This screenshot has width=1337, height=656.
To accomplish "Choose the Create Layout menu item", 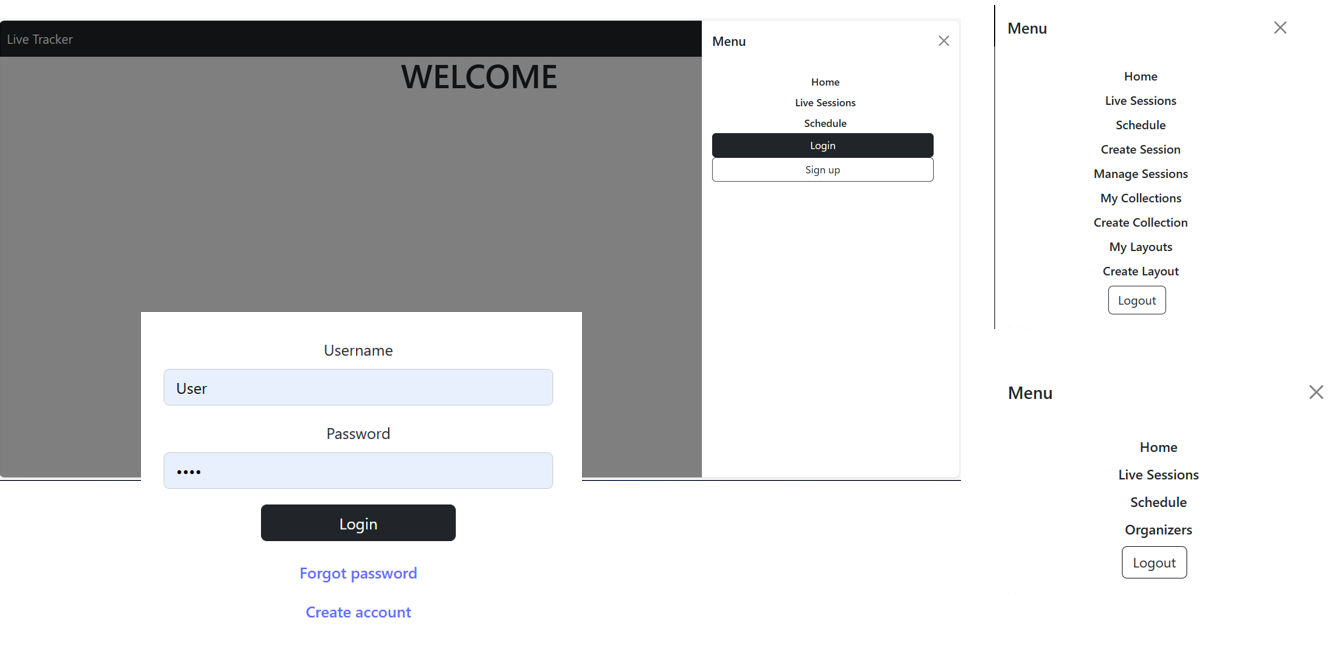I will coord(1140,271).
